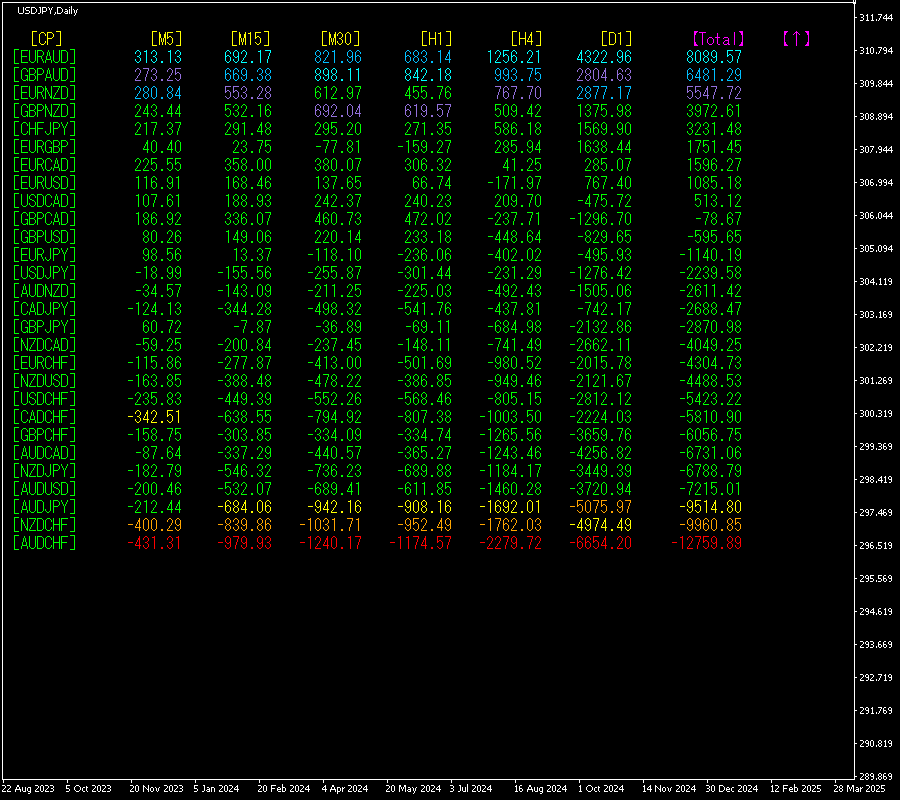Select the [GBPNZD] pair label

(44, 111)
